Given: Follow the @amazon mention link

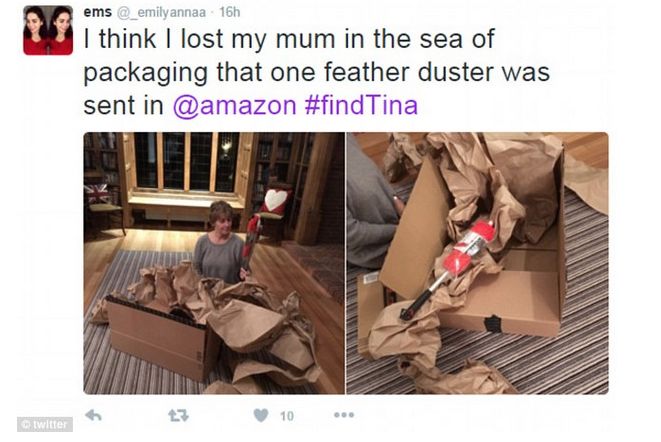Looking at the screenshot, I should (235, 105).
